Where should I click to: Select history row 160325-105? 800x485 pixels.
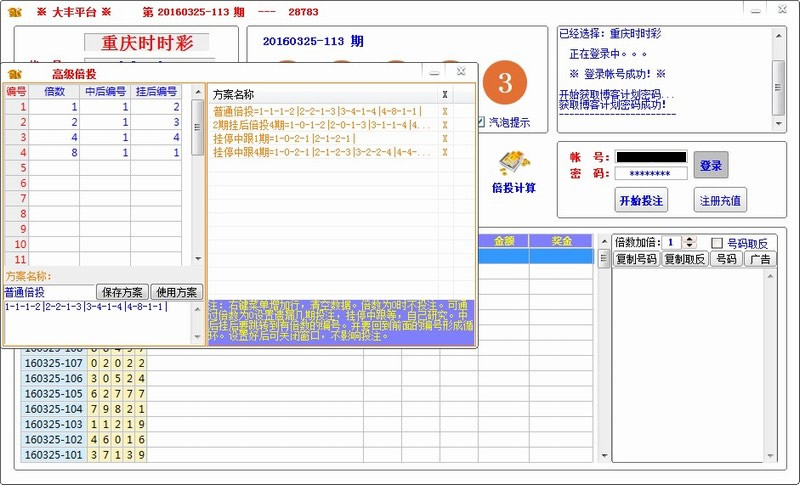[x=54, y=394]
